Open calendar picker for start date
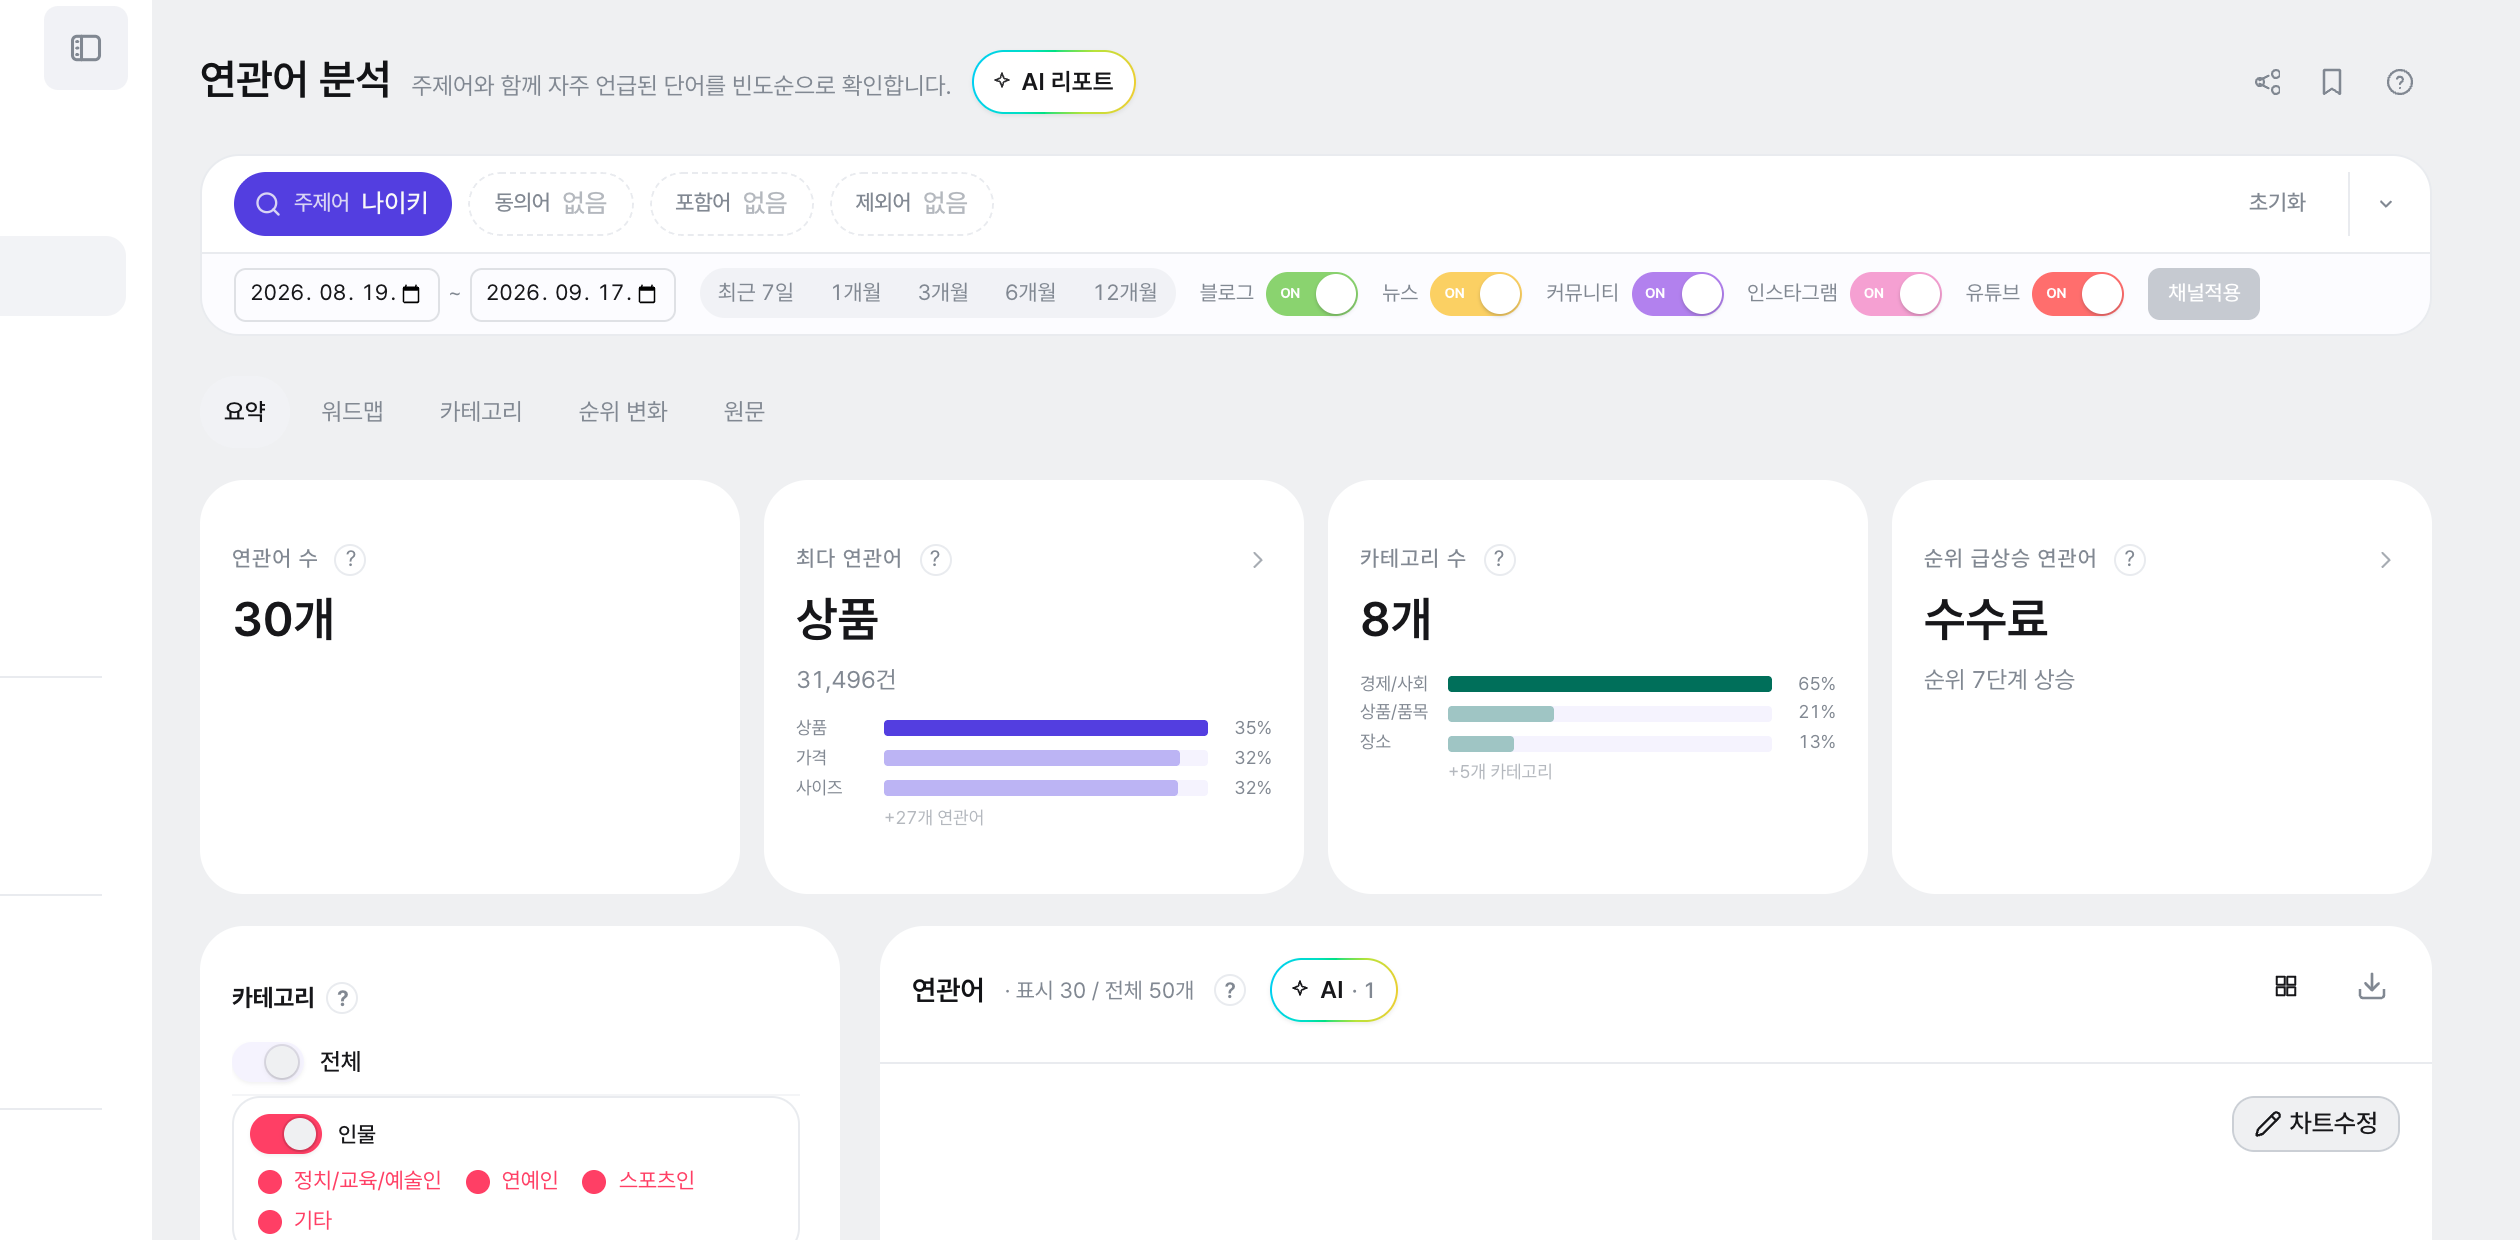 click(411, 294)
